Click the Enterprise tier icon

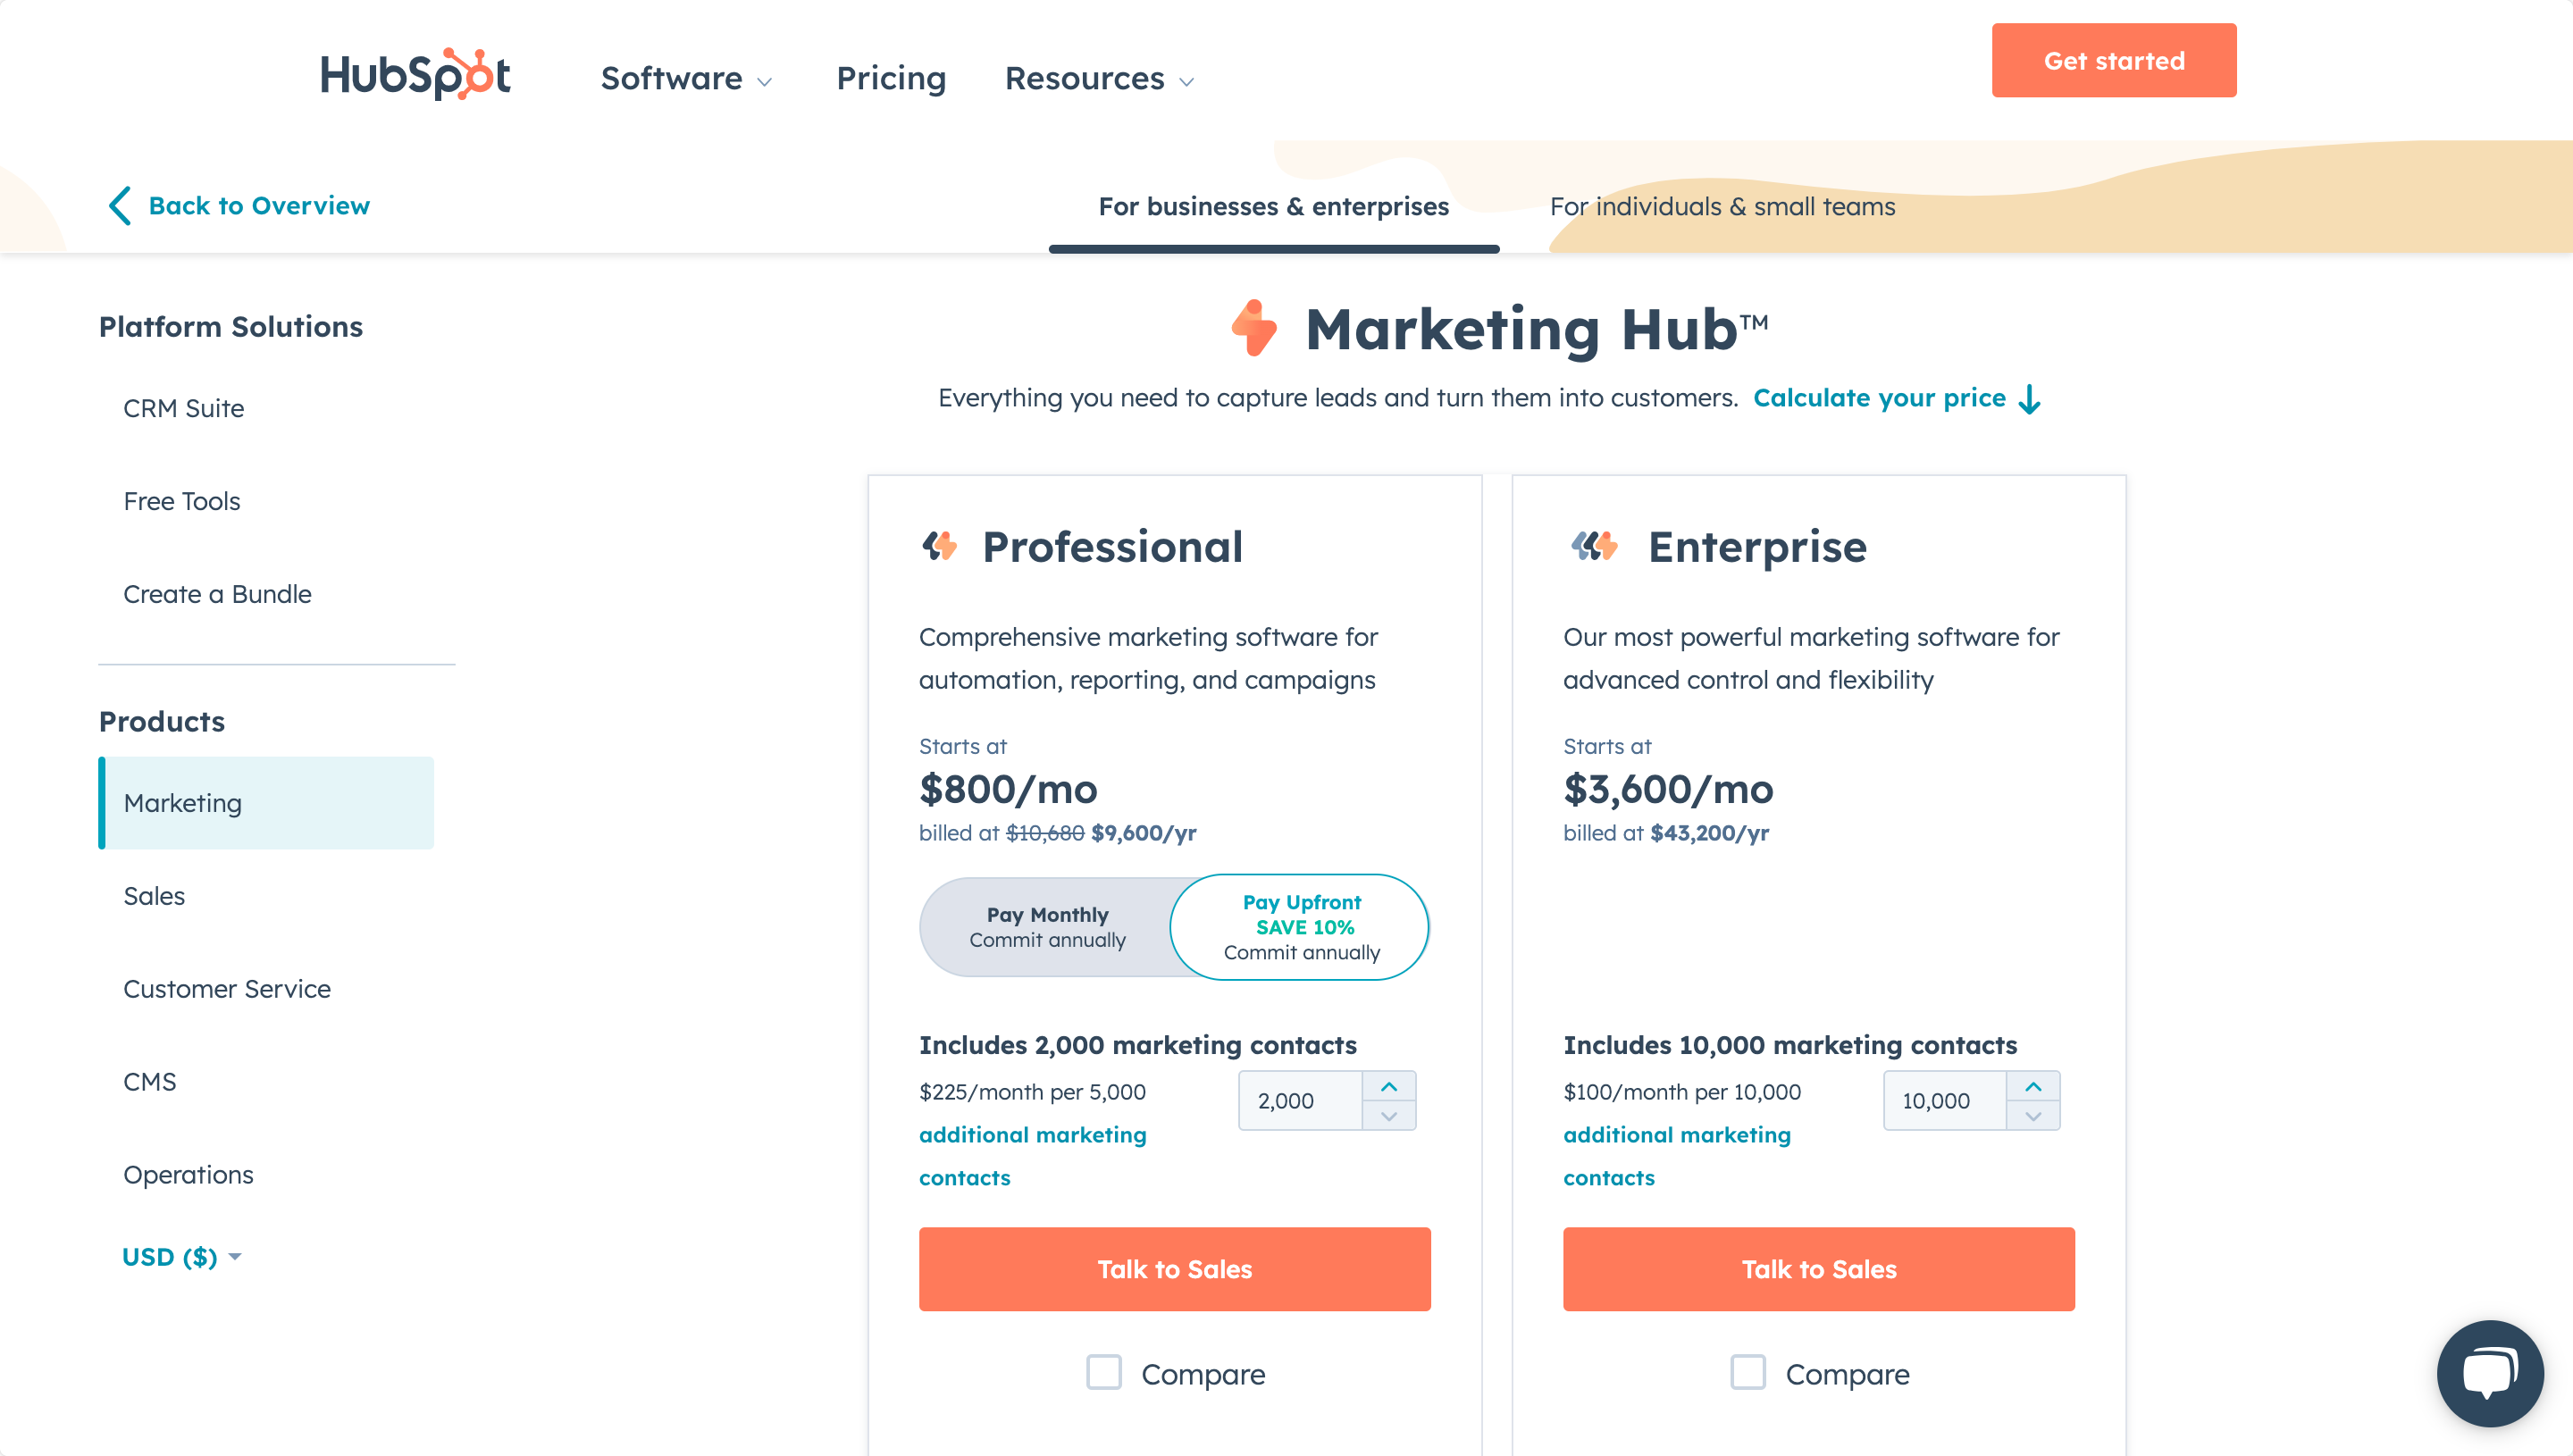click(x=1594, y=546)
